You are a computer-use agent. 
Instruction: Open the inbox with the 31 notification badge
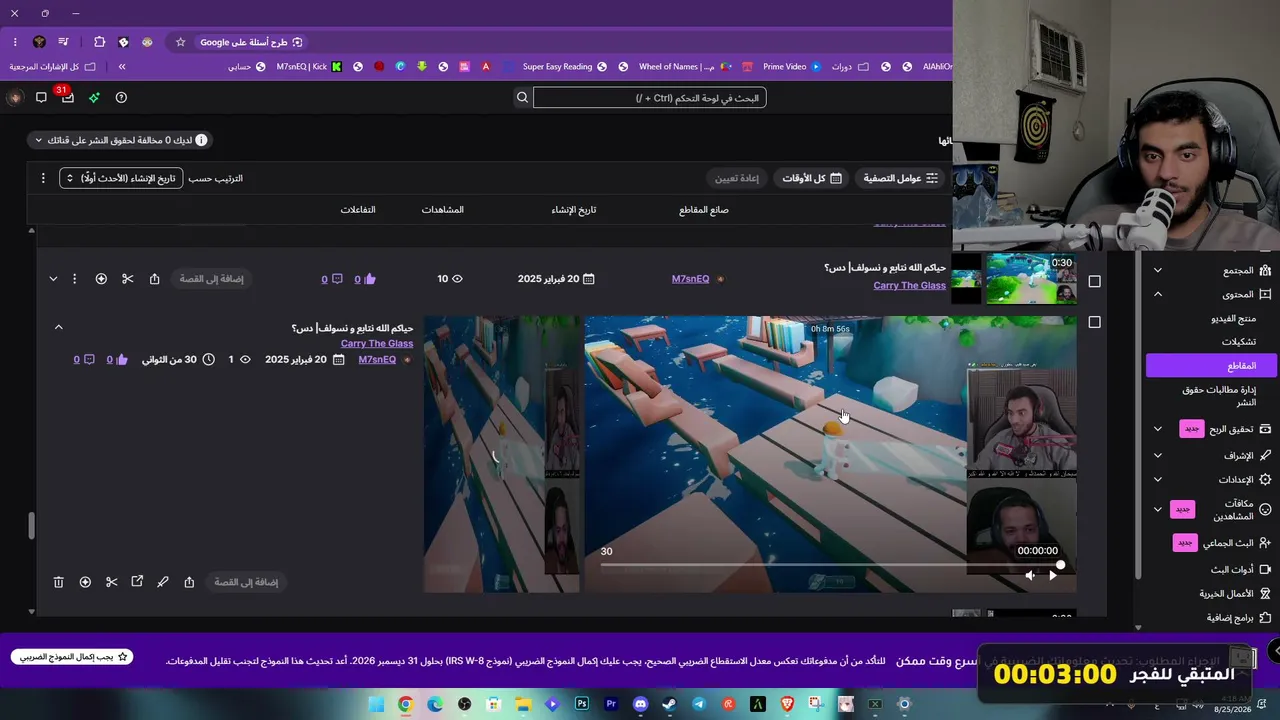click(67, 96)
